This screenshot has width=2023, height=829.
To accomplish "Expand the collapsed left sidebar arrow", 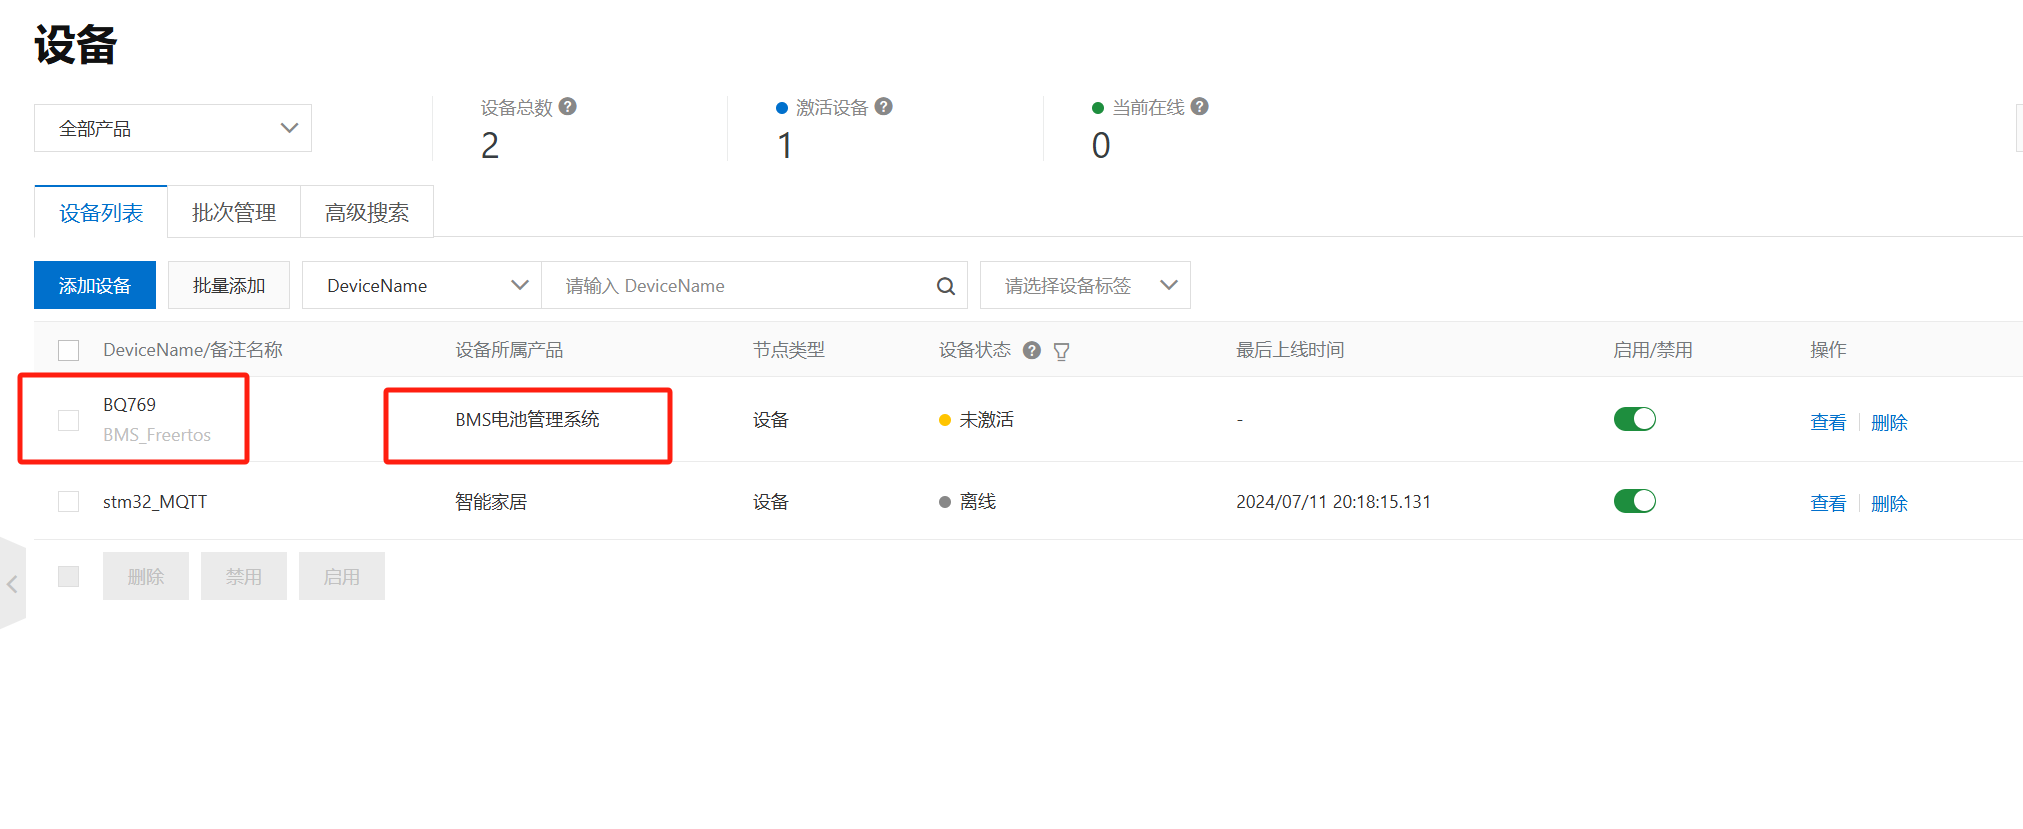I will (12, 584).
